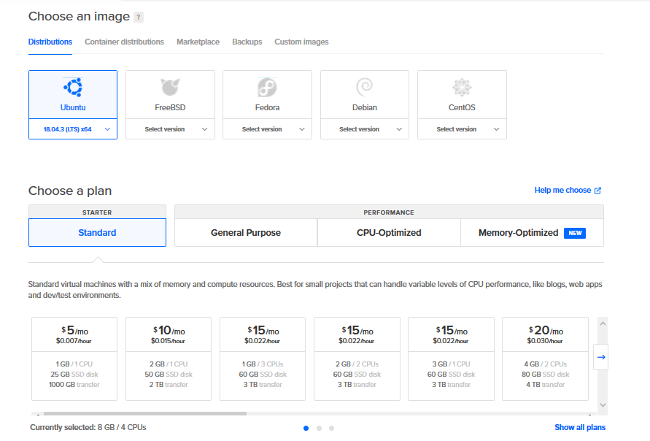Select the Standard plan type
This screenshot has height=441, width=650.
[x=97, y=233]
